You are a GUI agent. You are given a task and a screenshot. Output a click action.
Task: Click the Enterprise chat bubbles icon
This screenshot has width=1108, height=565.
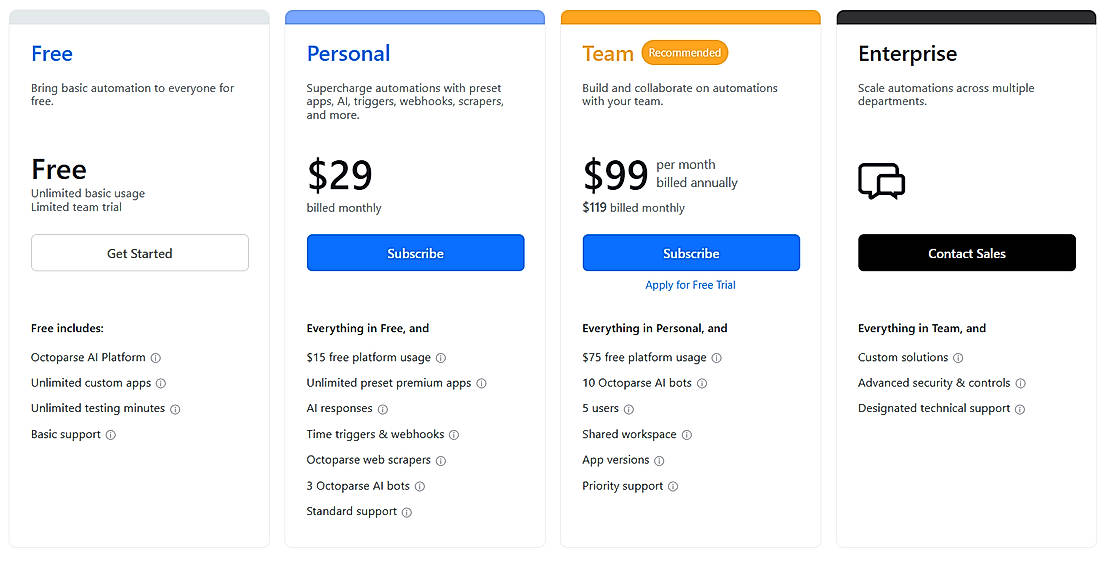point(881,181)
